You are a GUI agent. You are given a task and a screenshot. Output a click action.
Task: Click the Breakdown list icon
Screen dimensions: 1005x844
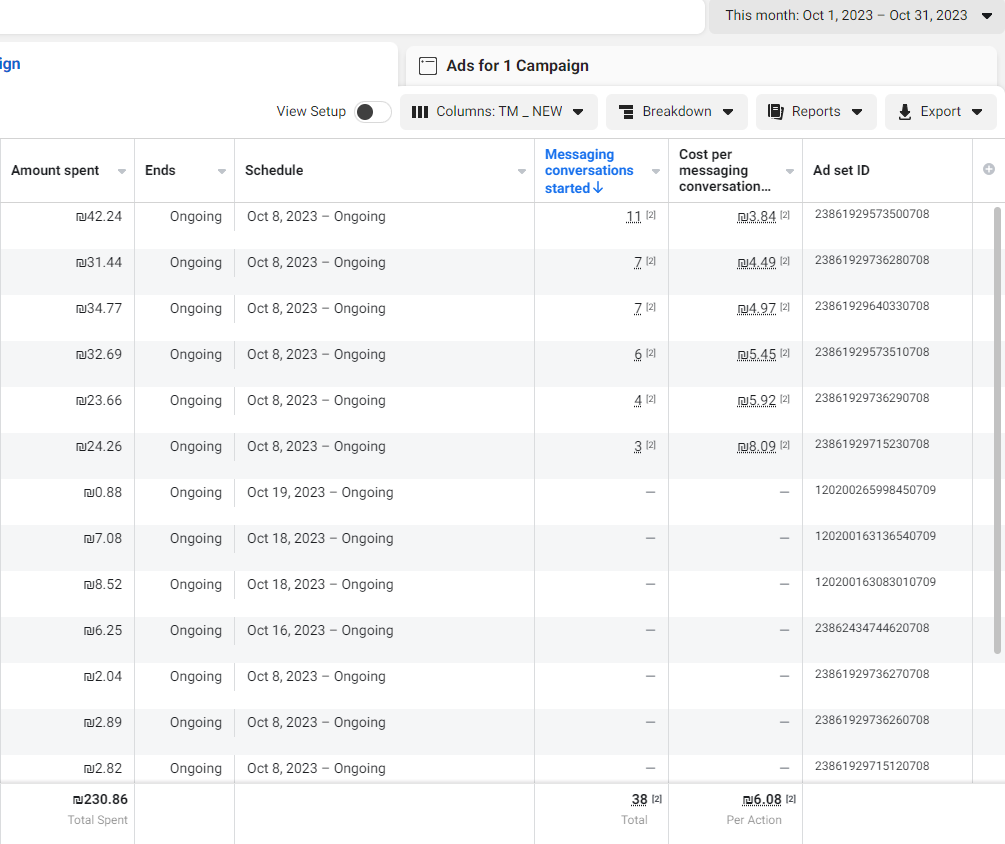626,112
